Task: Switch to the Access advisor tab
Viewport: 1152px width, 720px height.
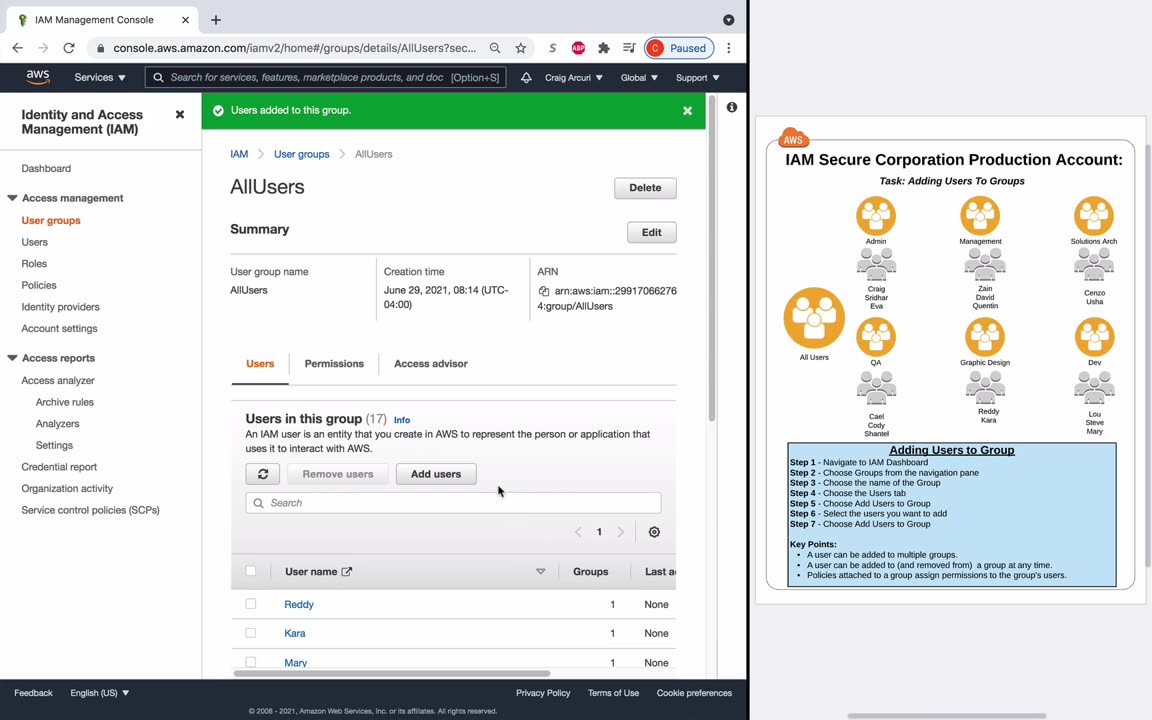Action: point(431,364)
